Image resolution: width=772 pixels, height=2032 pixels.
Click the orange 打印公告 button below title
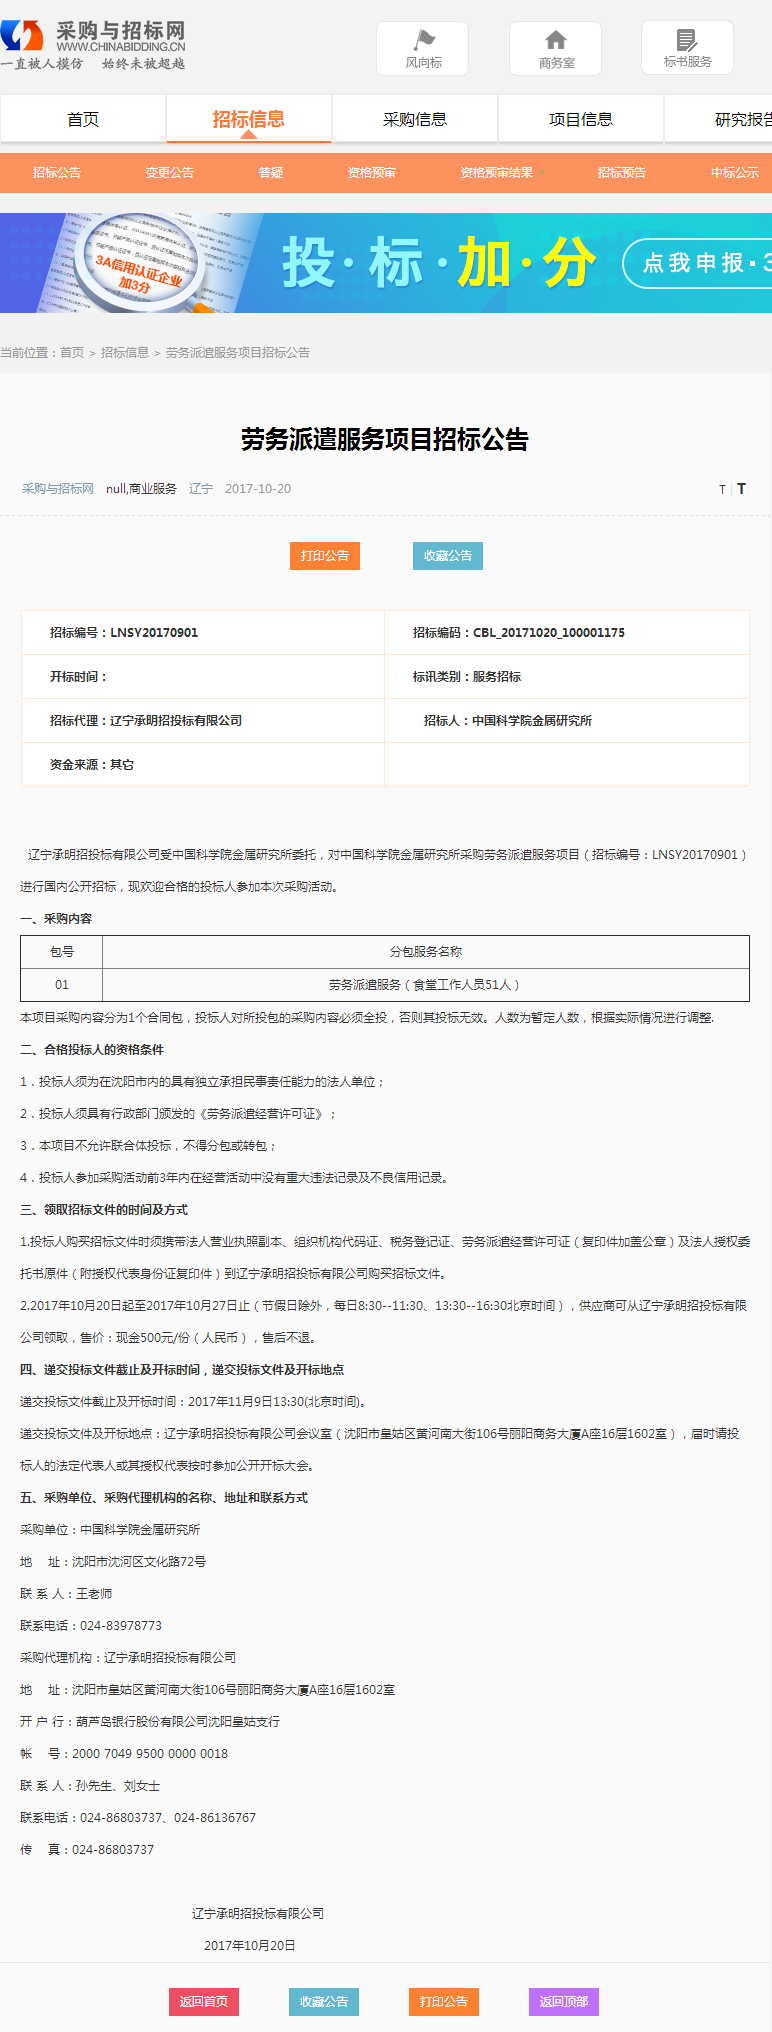coord(325,556)
